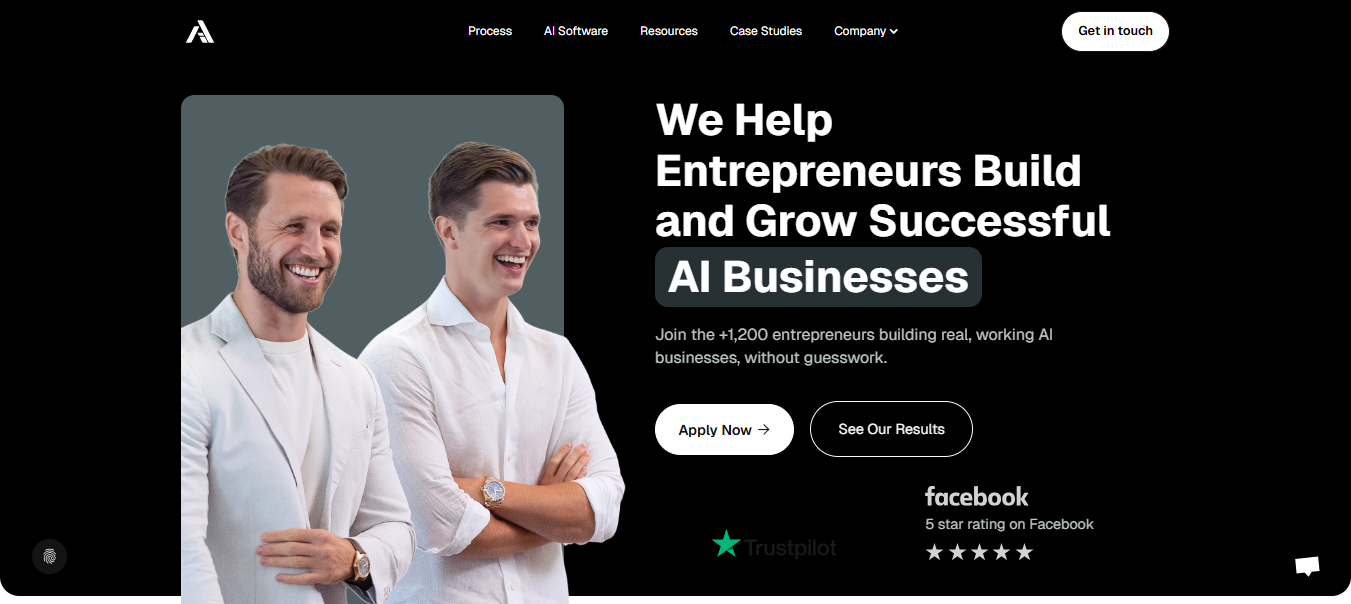1351x604 pixels.
Task: Open the Resources navigation link
Action: coord(669,31)
